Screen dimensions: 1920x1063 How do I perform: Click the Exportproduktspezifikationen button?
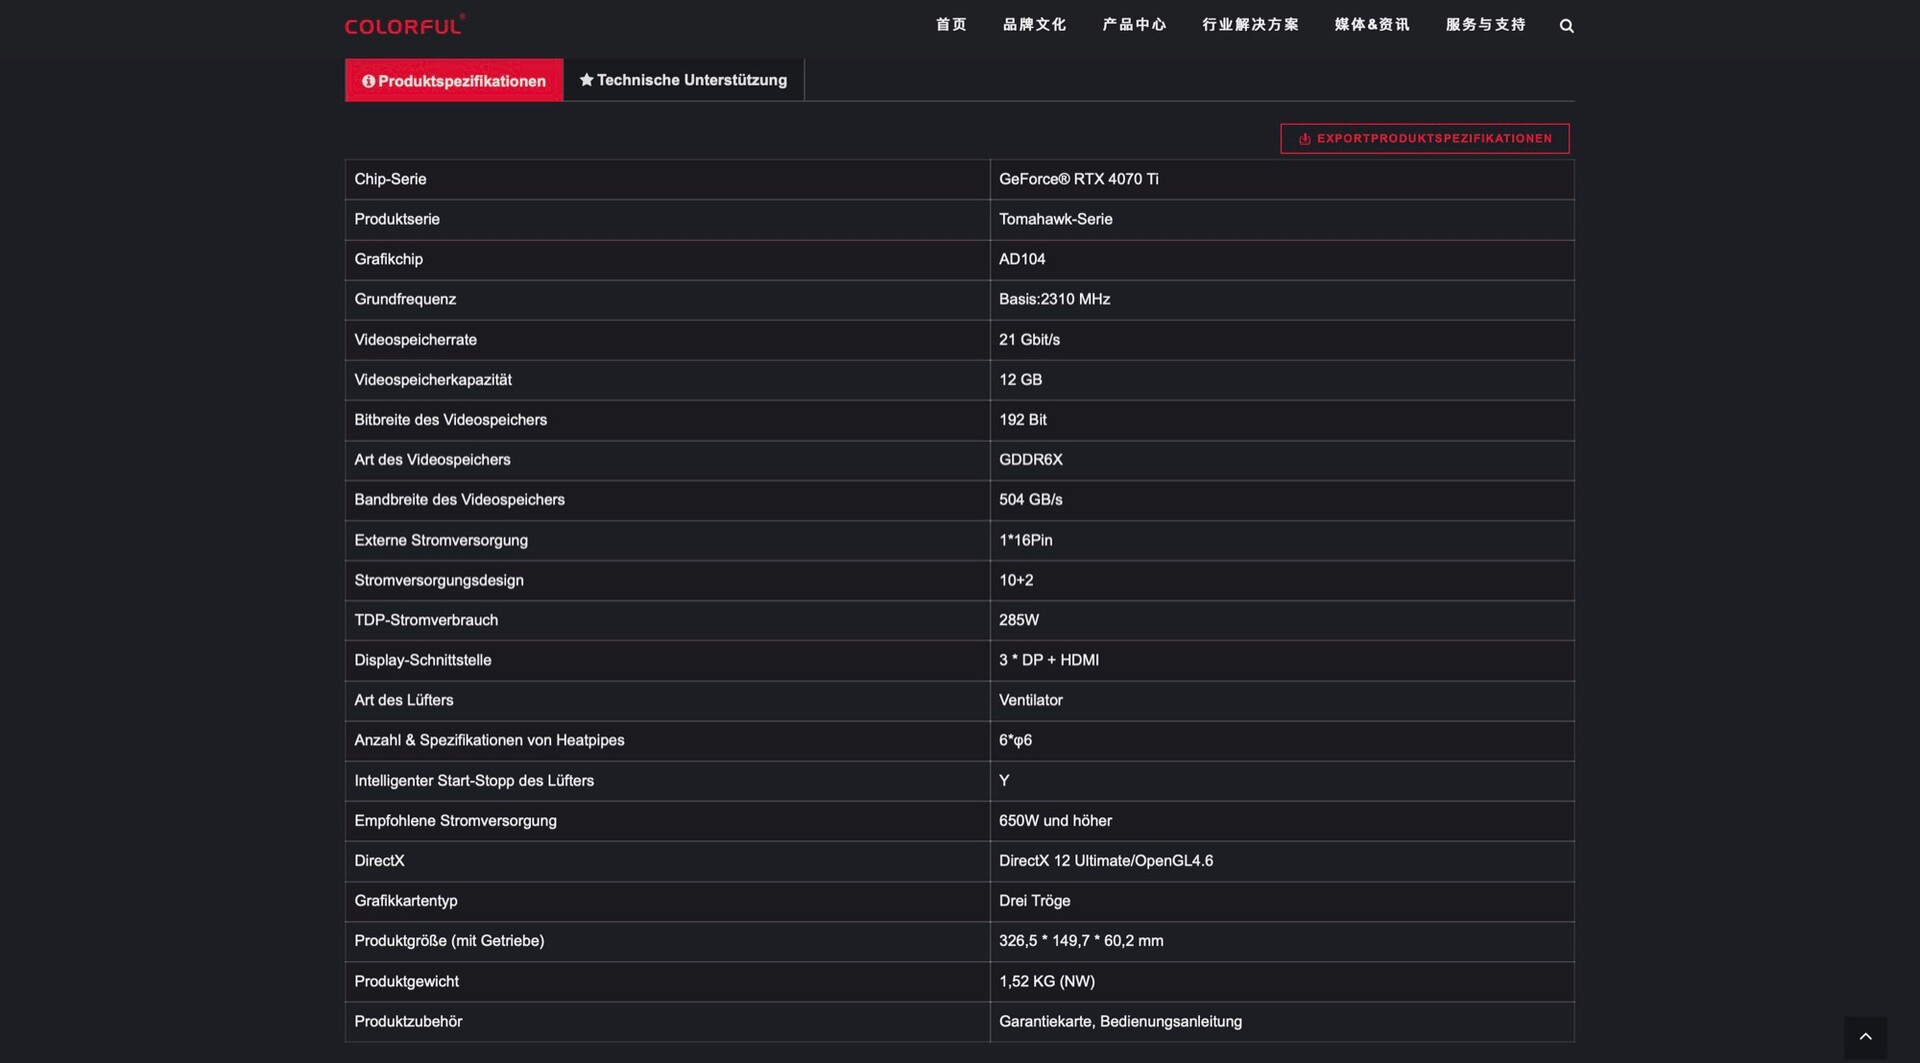click(x=1424, y=138)
